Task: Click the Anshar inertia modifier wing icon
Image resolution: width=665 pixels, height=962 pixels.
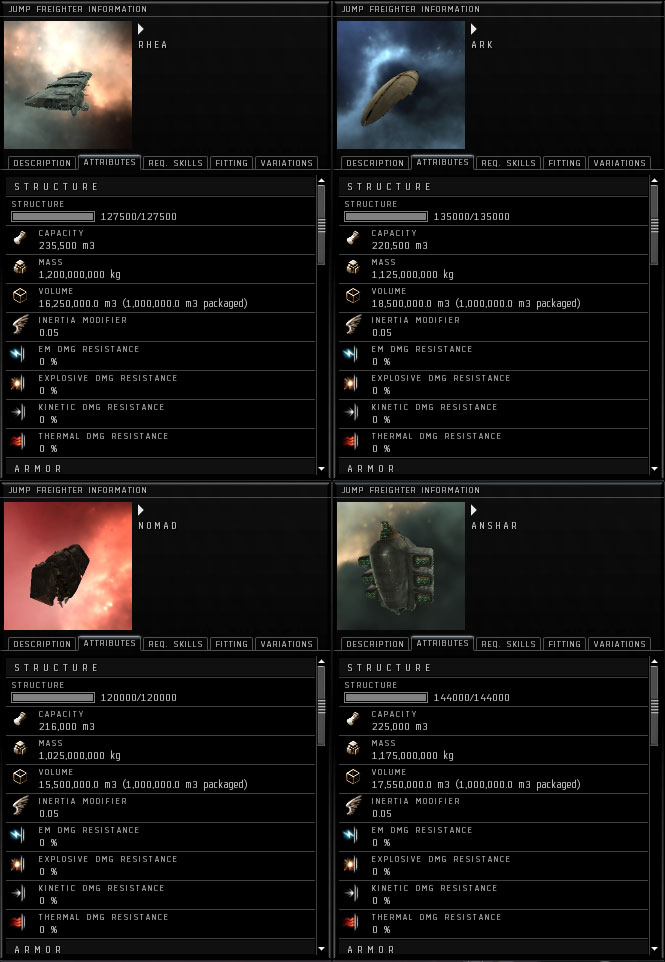Action: tap(353, 806)
